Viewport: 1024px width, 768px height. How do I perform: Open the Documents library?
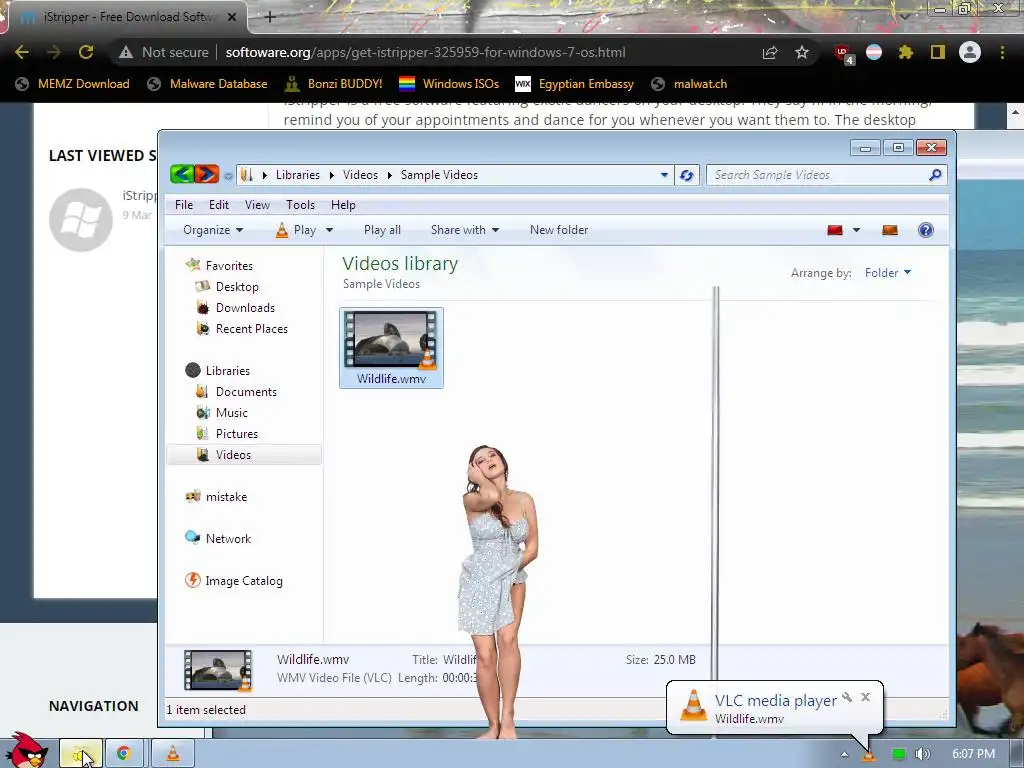click(246, 391)
